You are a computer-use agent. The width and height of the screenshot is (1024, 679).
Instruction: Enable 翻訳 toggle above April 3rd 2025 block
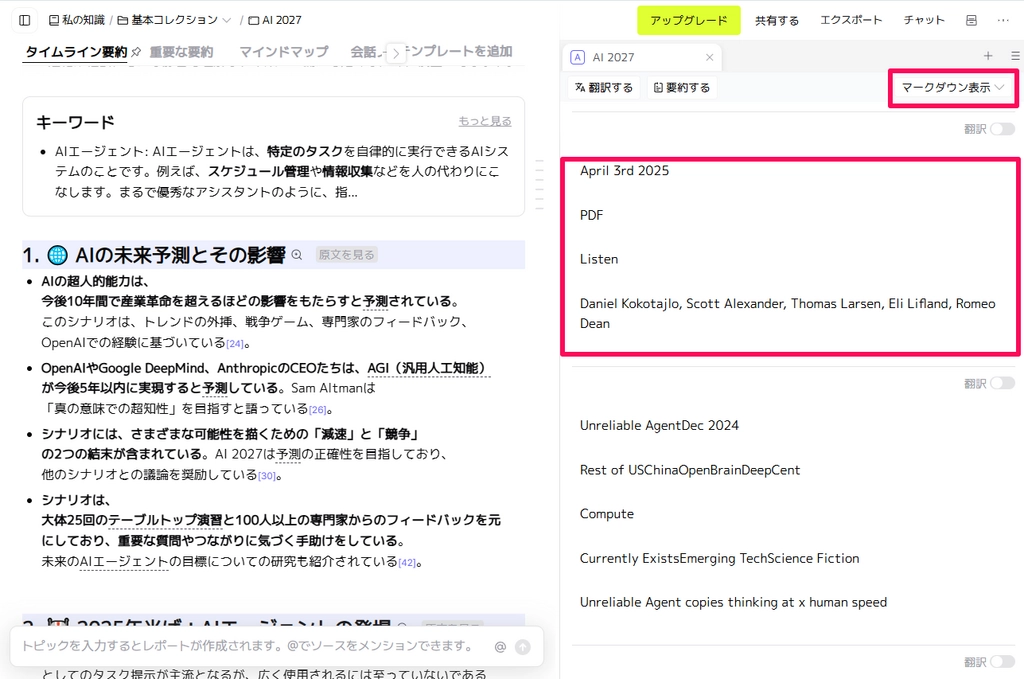coord(1001,129)
